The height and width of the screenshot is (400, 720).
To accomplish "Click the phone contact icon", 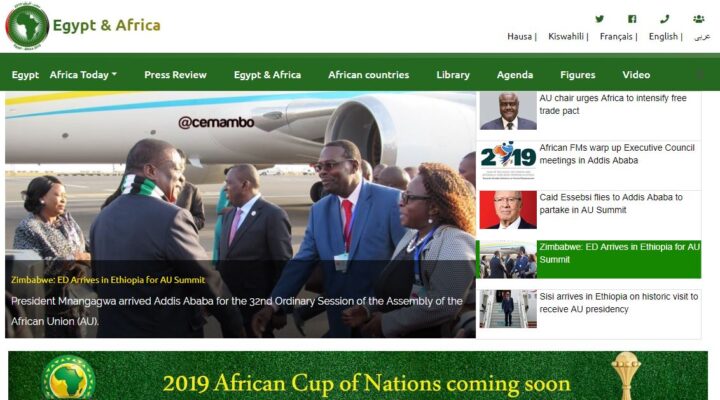I will pos(664,19).
